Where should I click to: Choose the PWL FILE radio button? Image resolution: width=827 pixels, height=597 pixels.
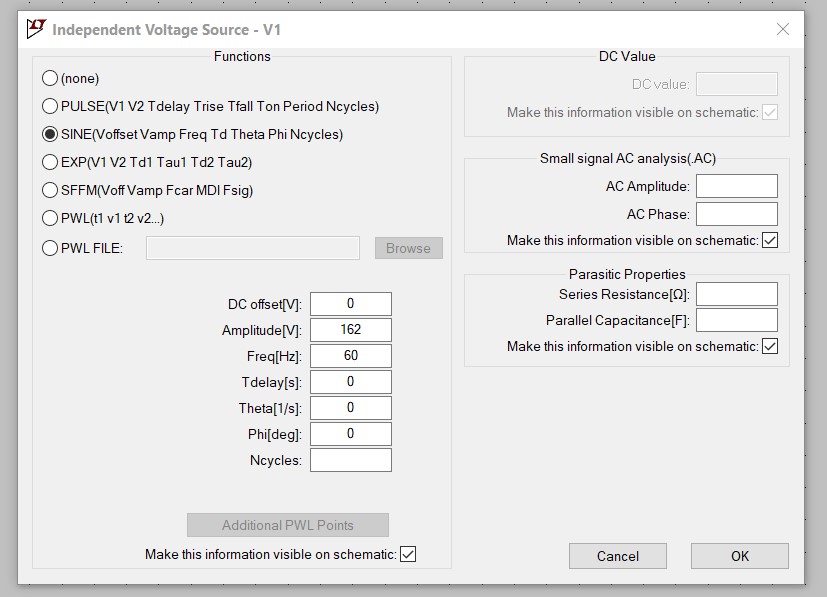[x=50, y=248]
